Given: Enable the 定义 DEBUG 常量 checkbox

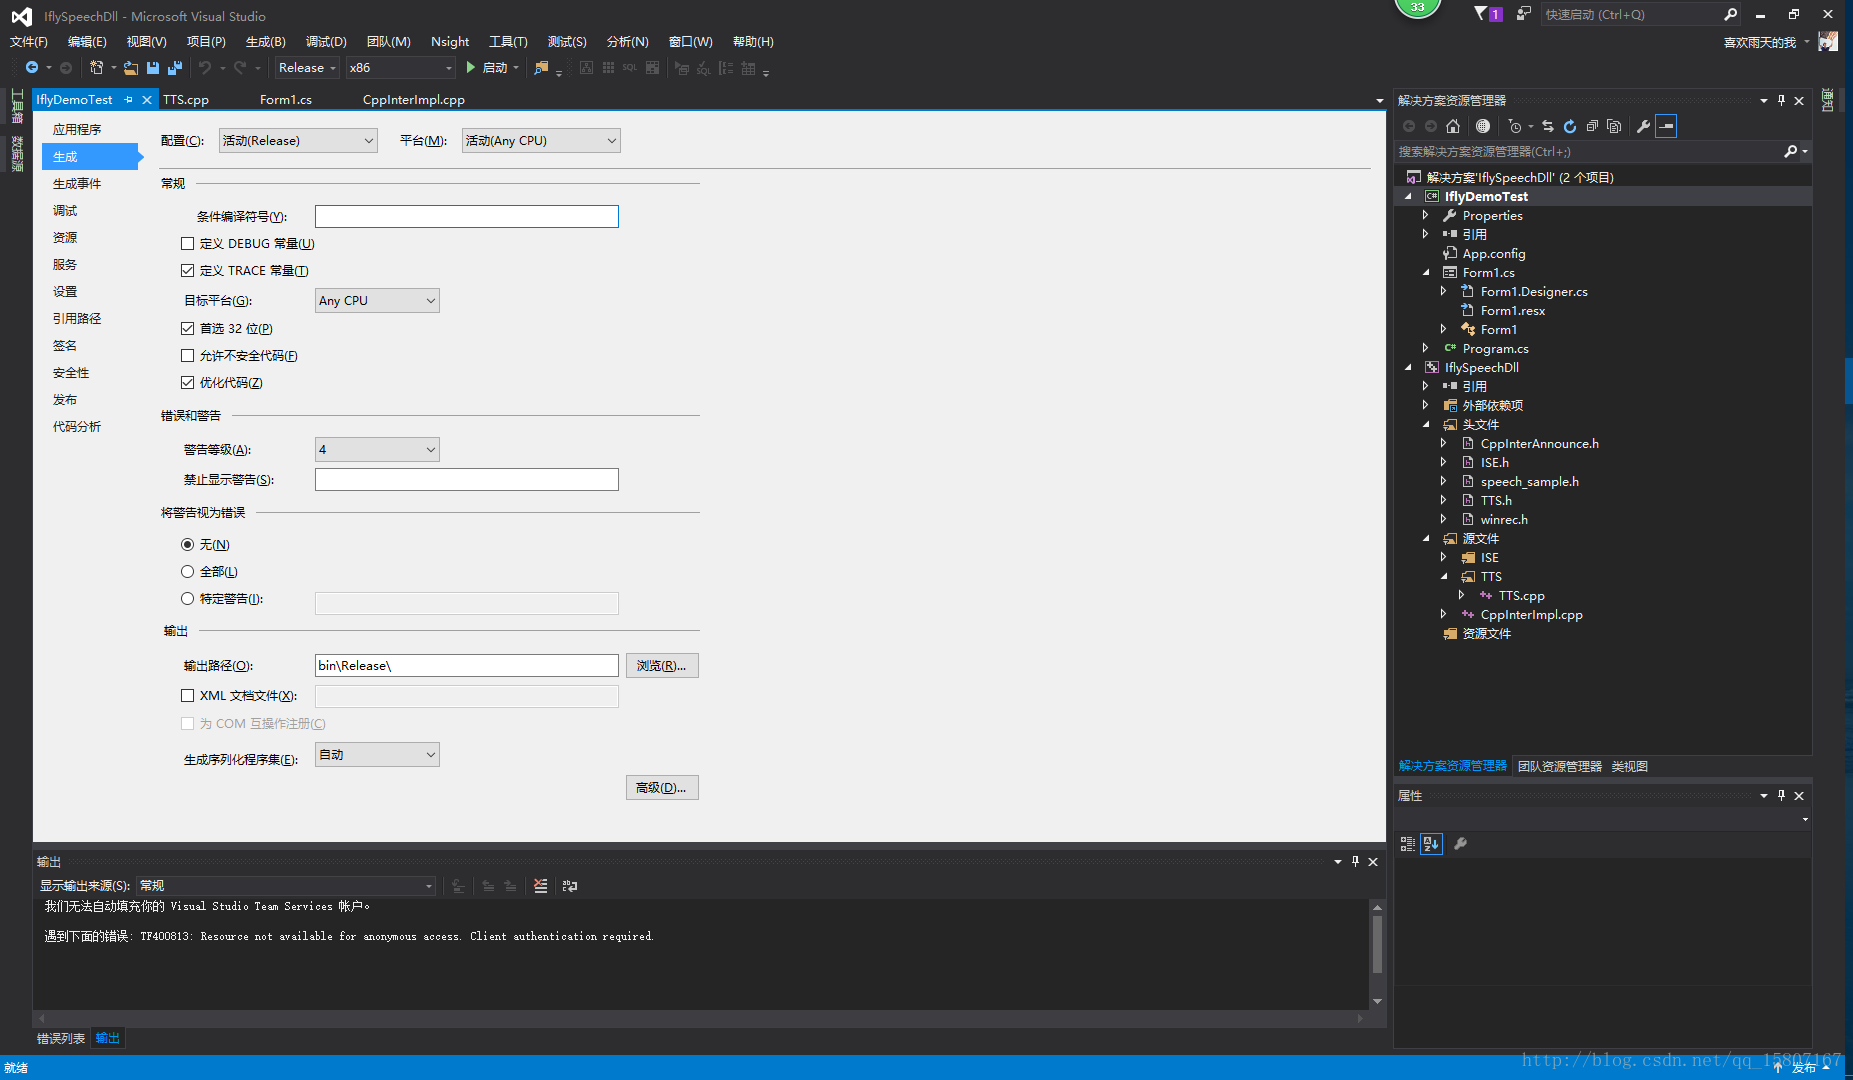Looking at the screenshot, I should tap(187, 244).
